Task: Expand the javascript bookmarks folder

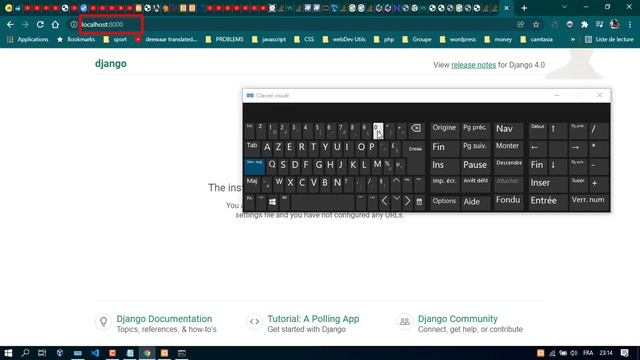Action: coord(269,39)
